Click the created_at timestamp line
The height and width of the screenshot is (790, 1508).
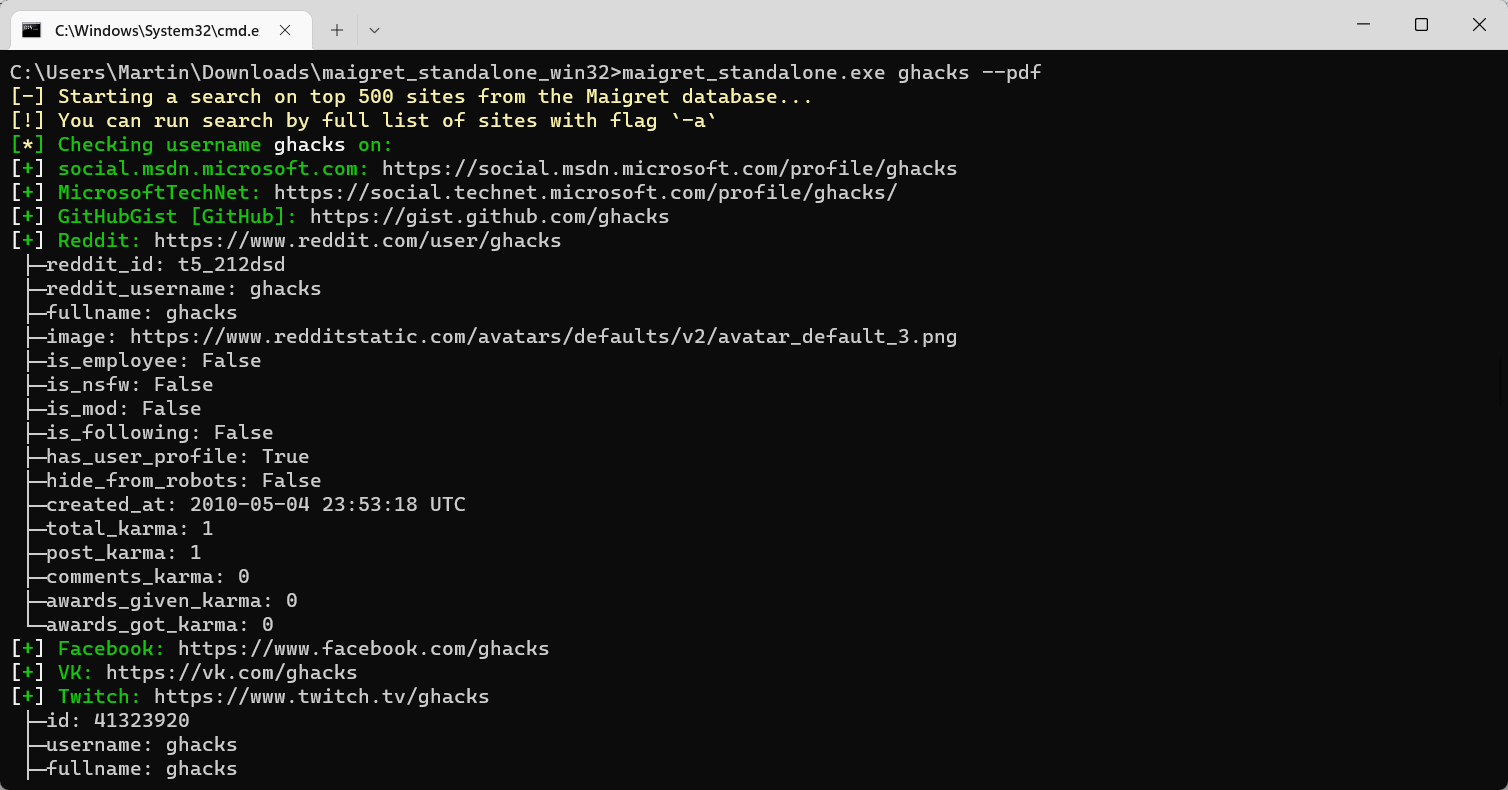coord(255,505)
